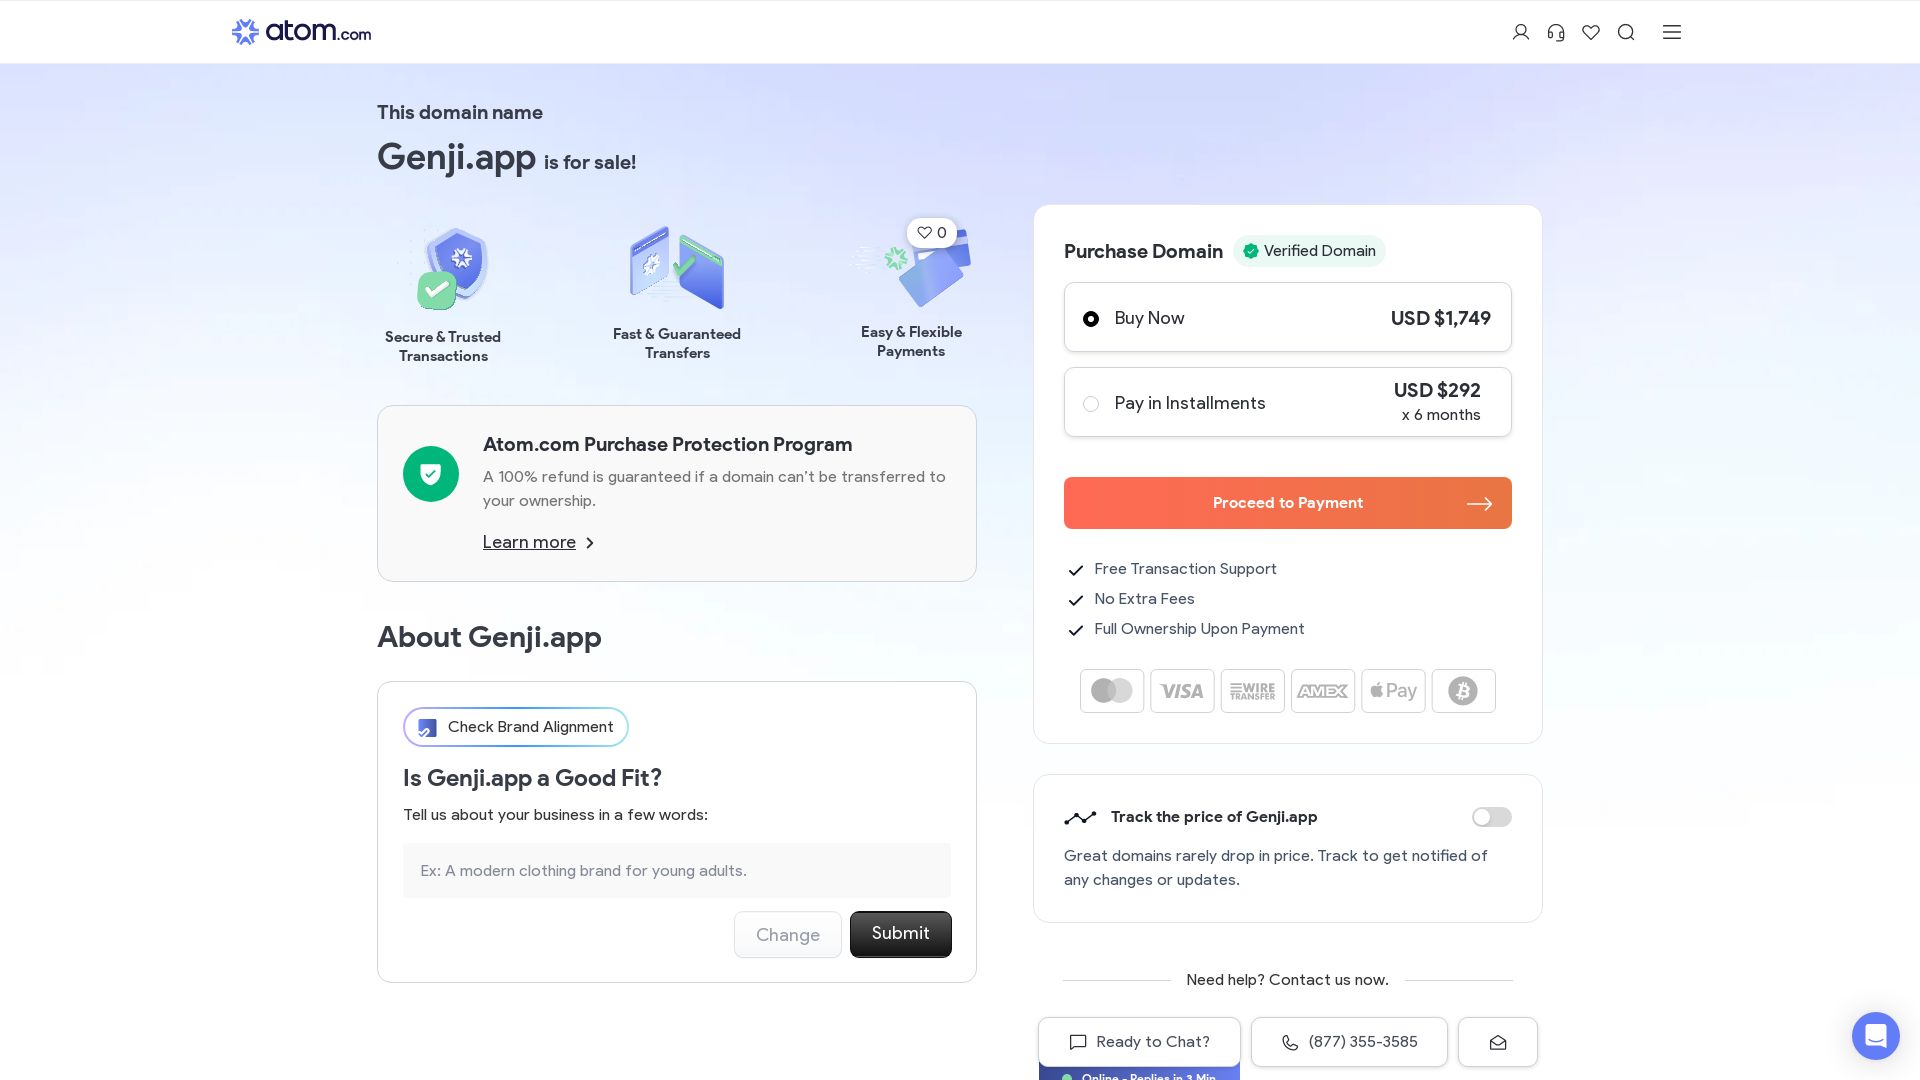Click the search magnifier icon
This screenshot has height=1080, width=1920.
tap(1626, 32)
